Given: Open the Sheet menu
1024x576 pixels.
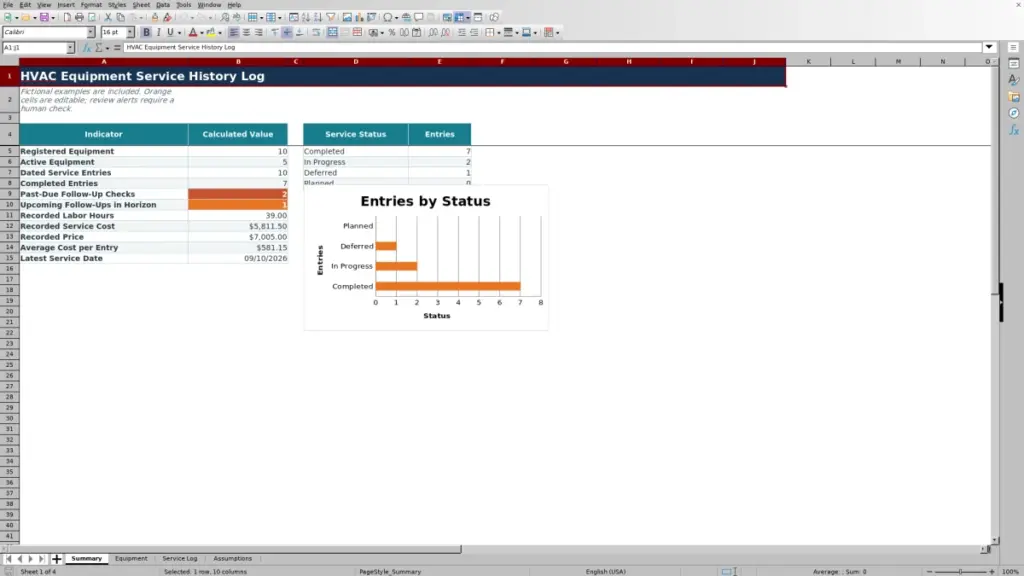Looking at the screenshot, I should [x=141, y=5].
